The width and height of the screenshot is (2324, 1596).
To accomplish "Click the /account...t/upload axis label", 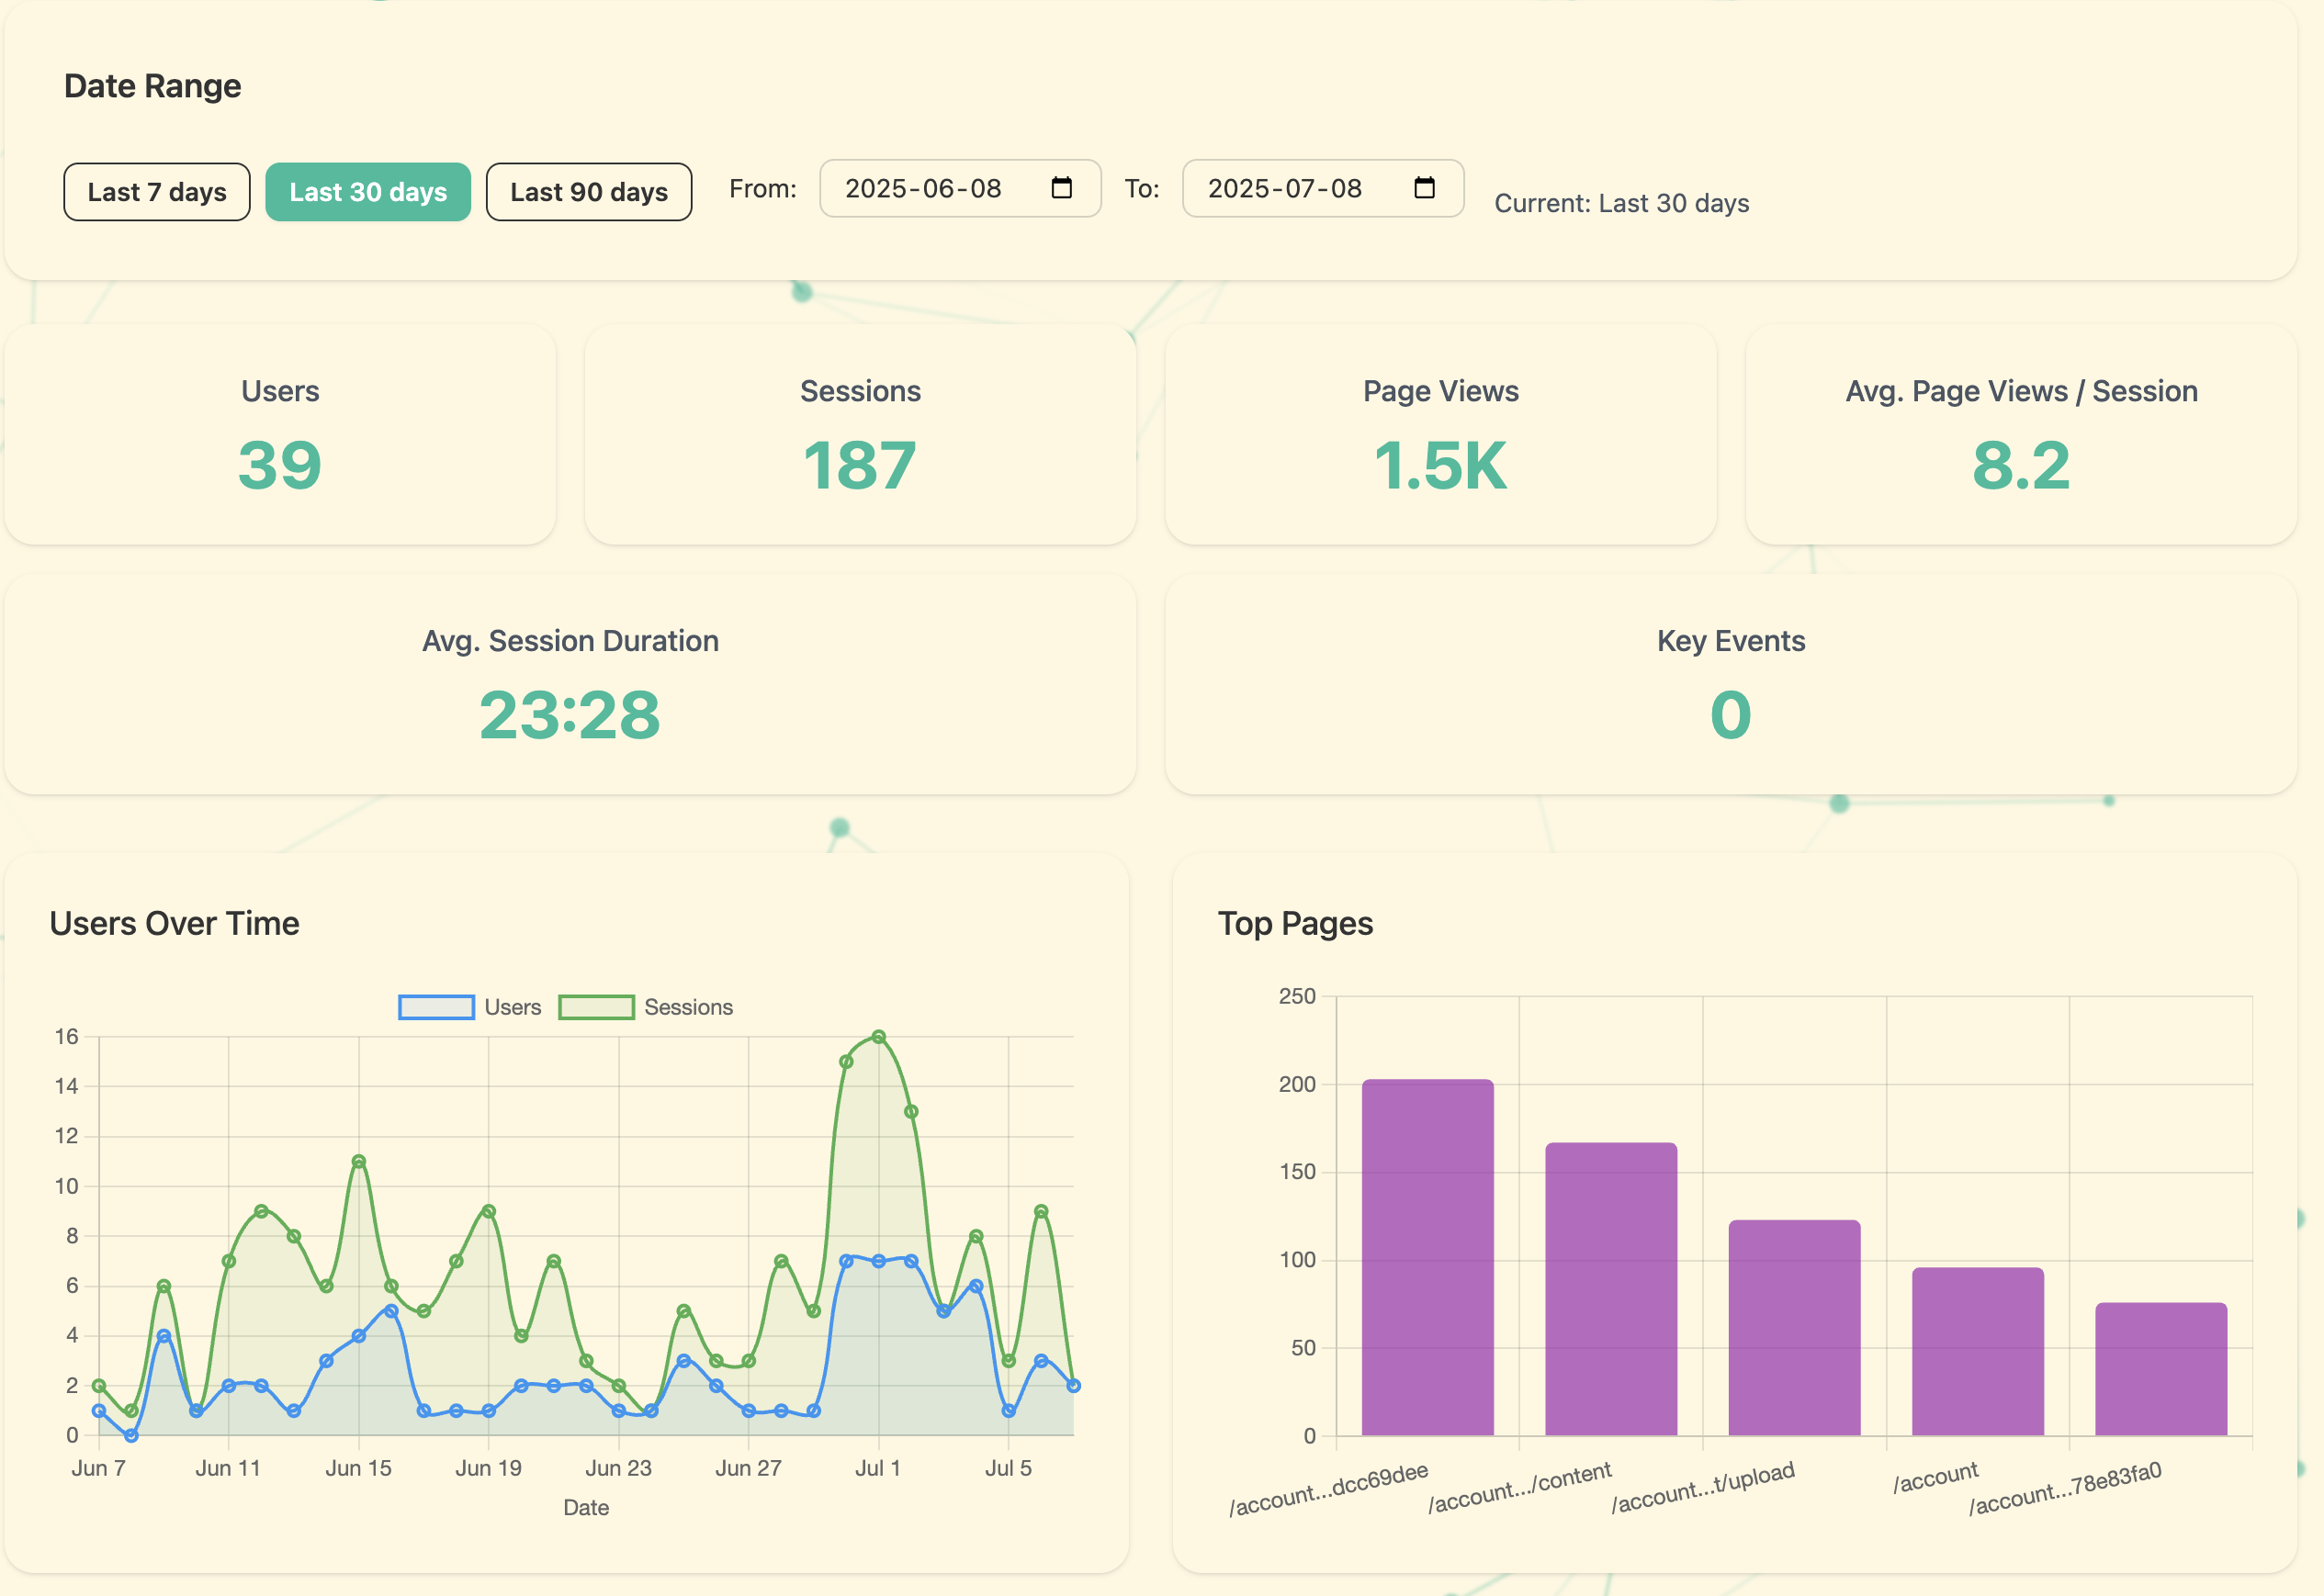I will (1705, 1487).
